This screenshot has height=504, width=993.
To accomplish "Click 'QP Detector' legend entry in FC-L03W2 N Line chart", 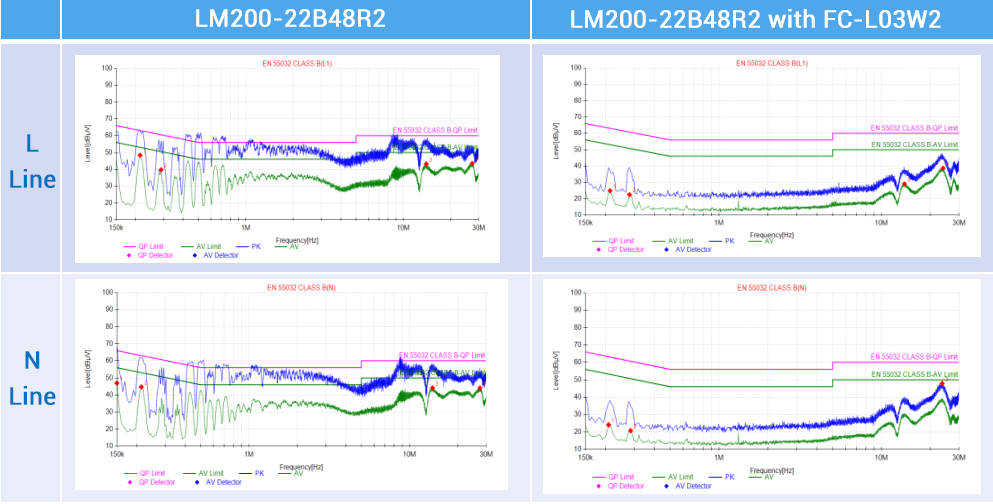I will click(618, 486).
